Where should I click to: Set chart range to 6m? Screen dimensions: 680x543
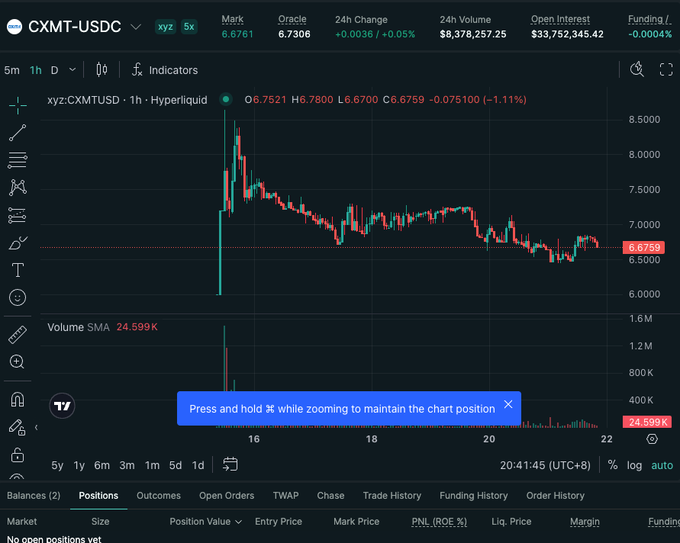[102, 465]
